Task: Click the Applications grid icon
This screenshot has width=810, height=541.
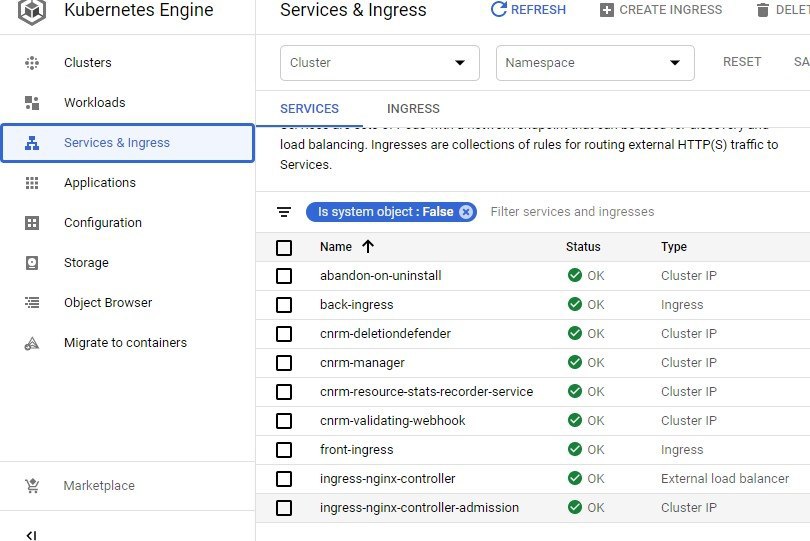Action: coord(32,182)
